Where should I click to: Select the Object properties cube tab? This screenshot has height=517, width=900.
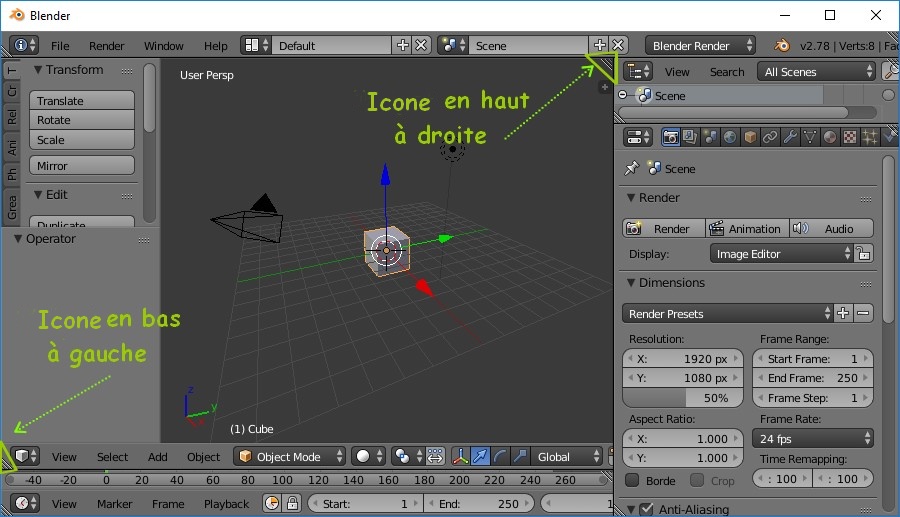pyautogui.click(x=750, y=137)
